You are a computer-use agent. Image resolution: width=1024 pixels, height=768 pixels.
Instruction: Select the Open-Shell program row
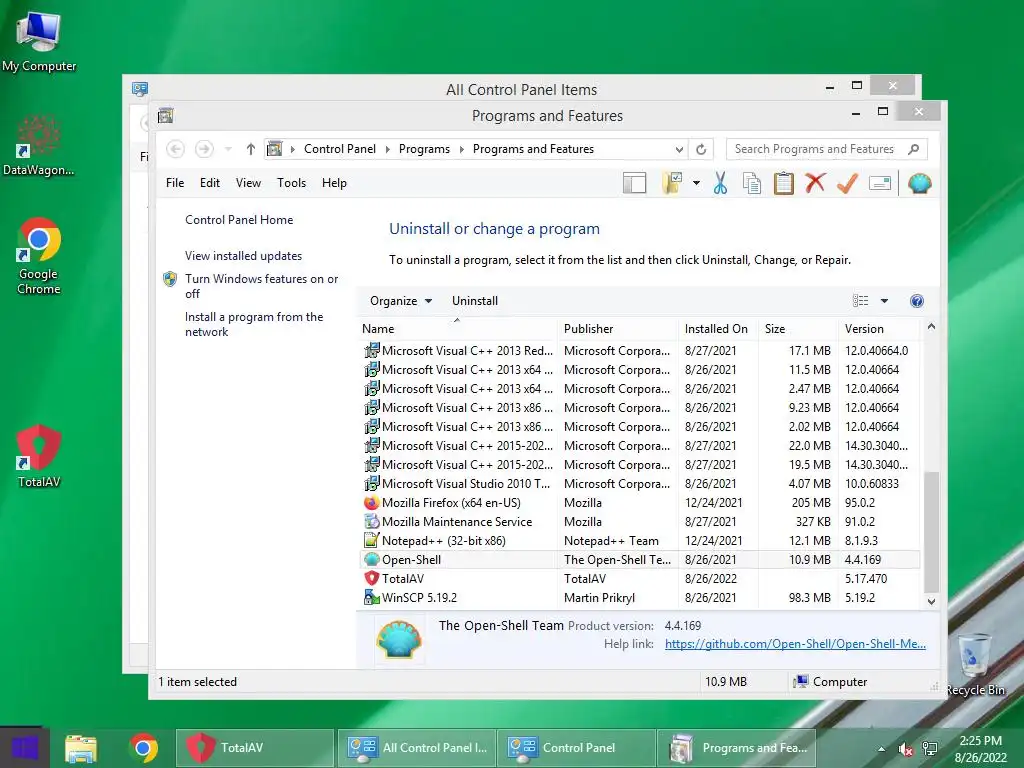(x=639, y=560)
